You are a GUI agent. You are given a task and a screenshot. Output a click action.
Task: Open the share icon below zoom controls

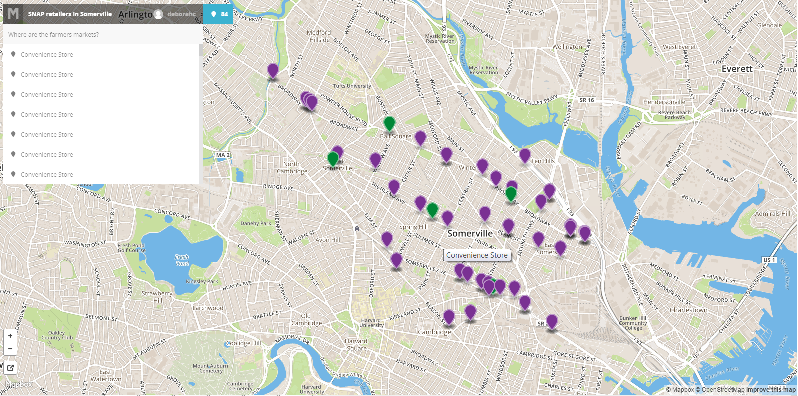pos(10,367)
